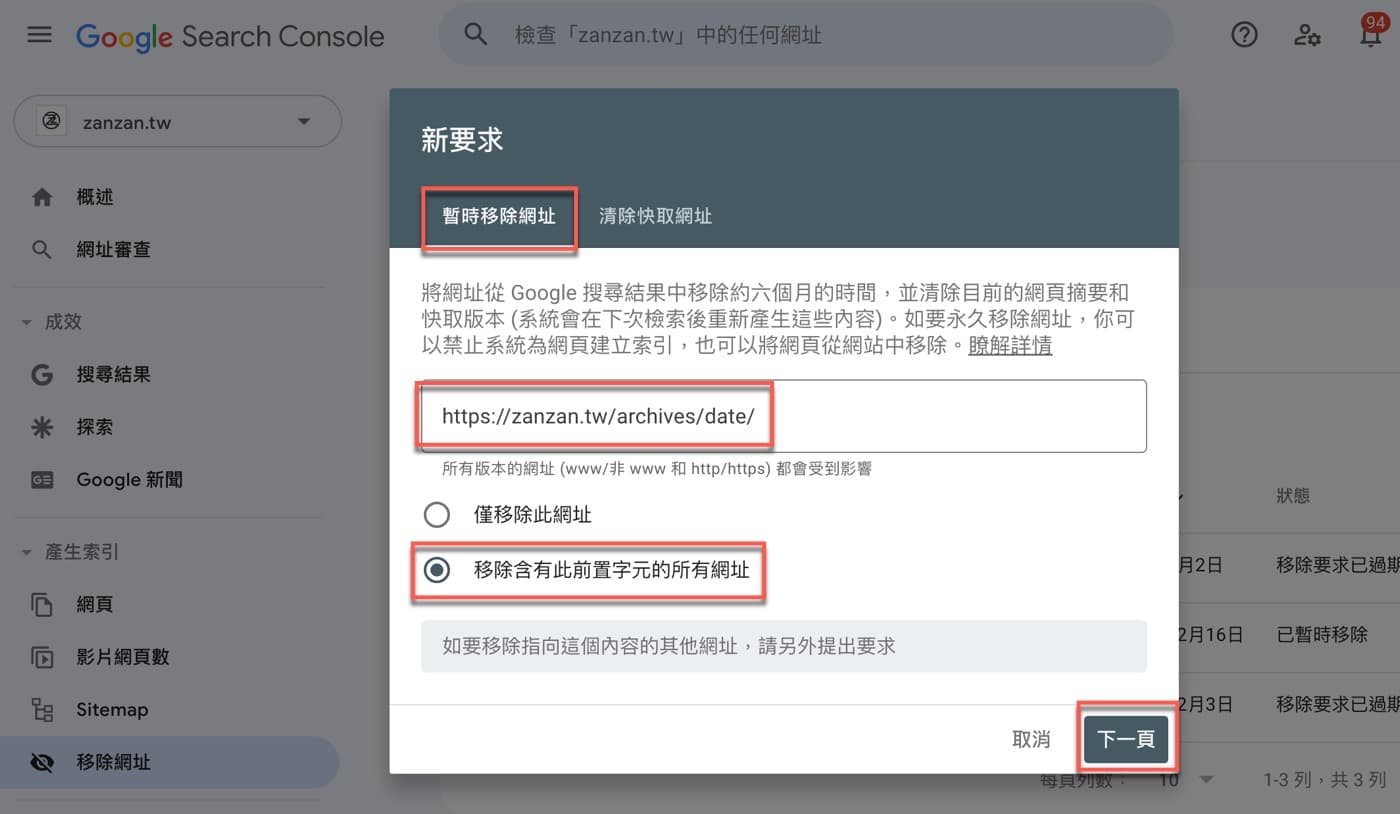The image size is (1400, 814).
Task: Click the 已暫時移除 status cell
Action: pyautogui.click(x=1322, y=634)
